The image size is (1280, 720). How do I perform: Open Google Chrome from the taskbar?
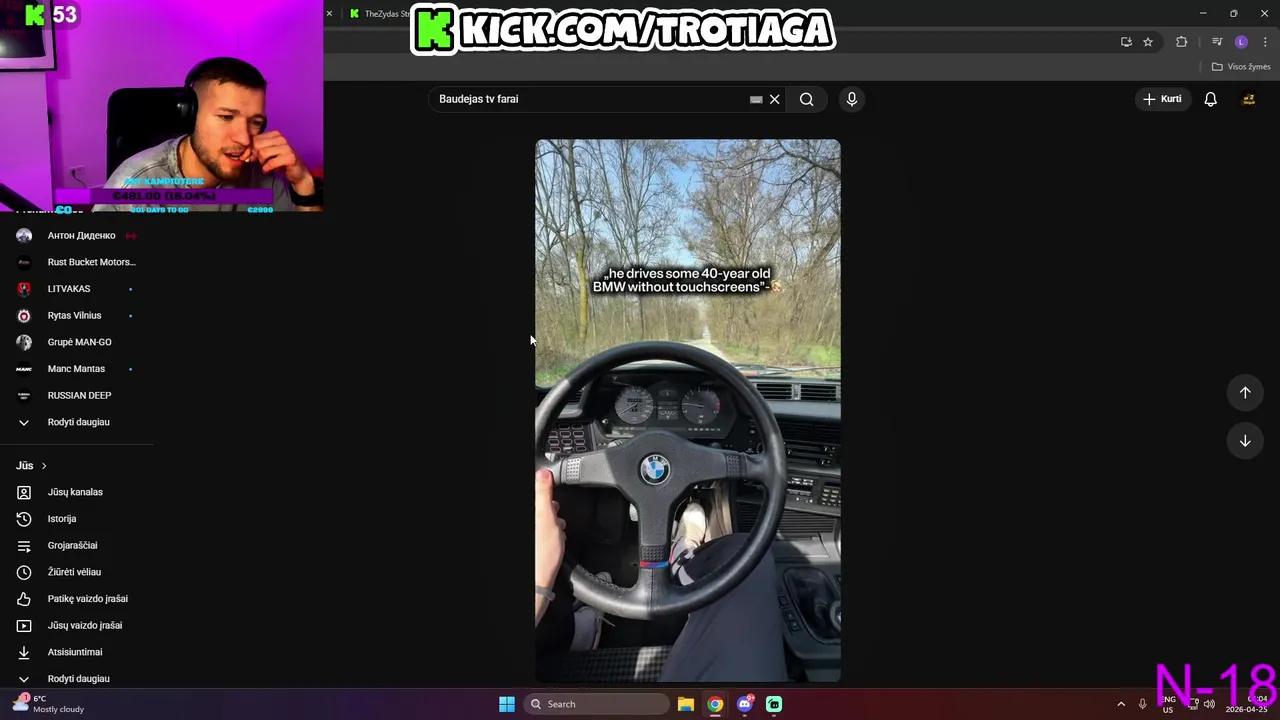[x=715, y=704]
